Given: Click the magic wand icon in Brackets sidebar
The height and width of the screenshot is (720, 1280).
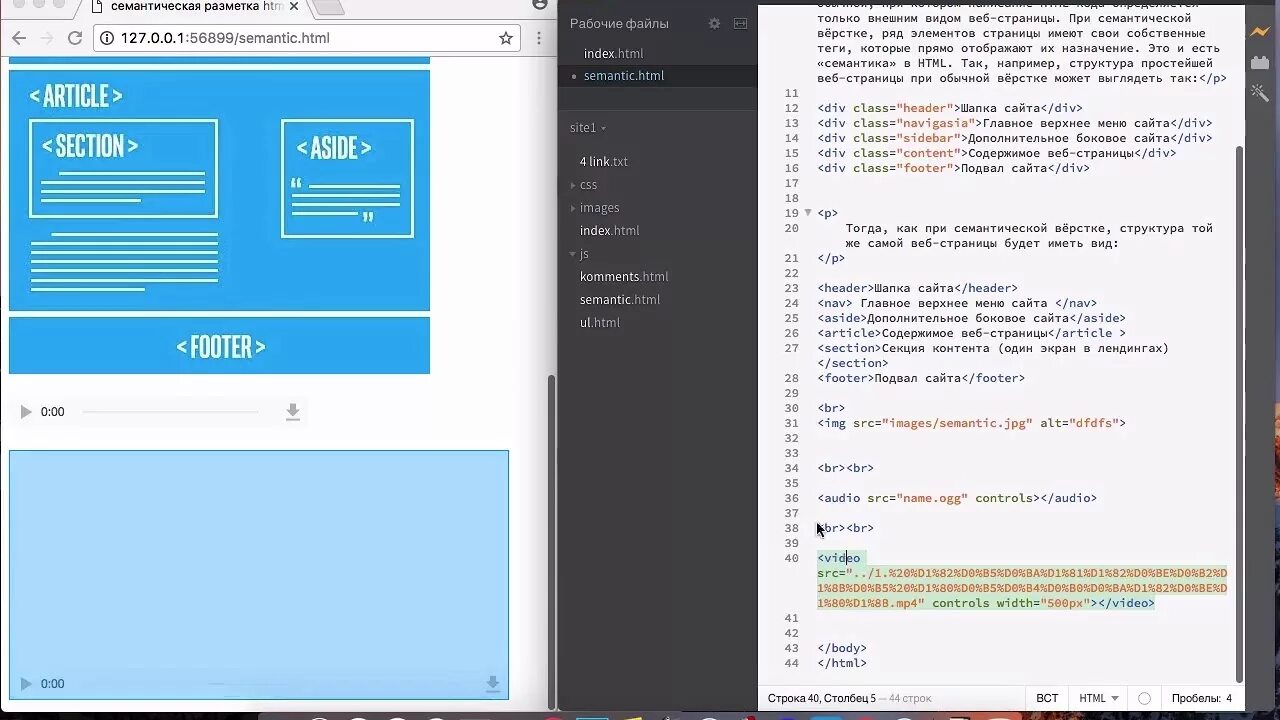Looking at the screenshot, I should pyautogui.click(x=1260, y=92).
